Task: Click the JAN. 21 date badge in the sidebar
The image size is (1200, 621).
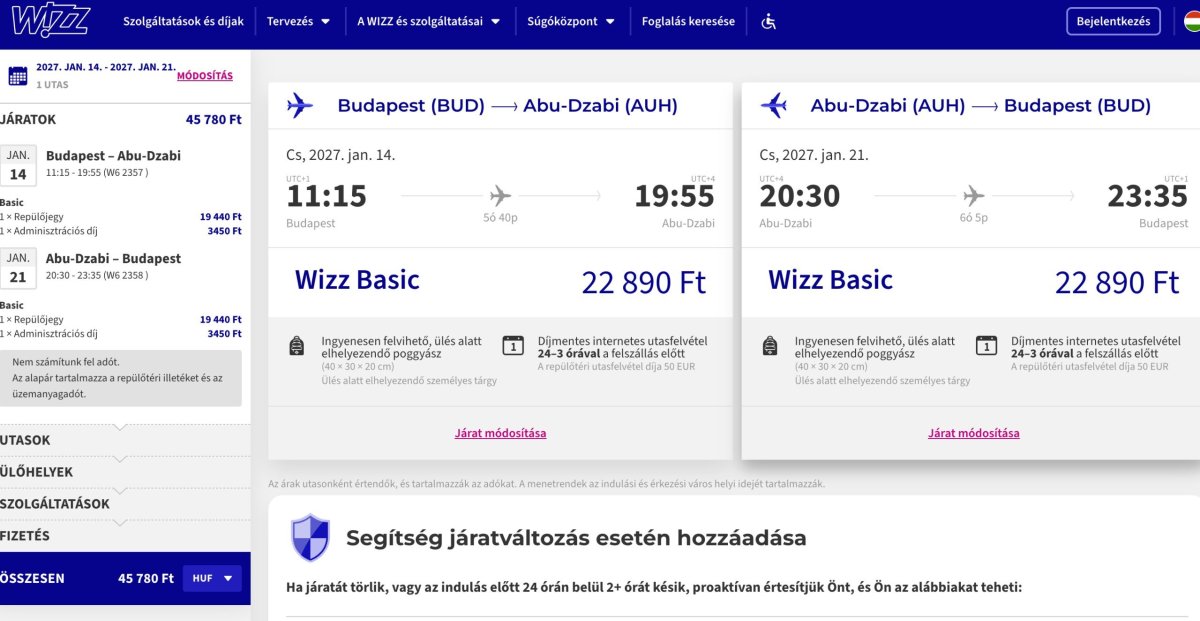Action: pos(18,269)
